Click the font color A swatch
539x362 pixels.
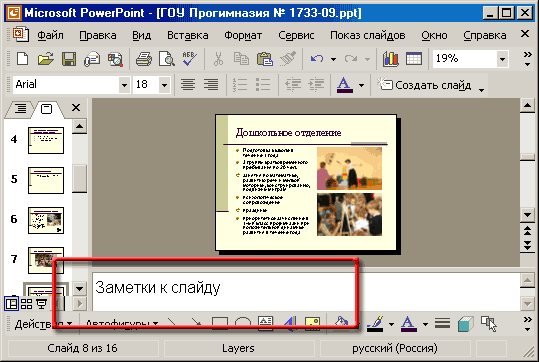coord(344,85)
